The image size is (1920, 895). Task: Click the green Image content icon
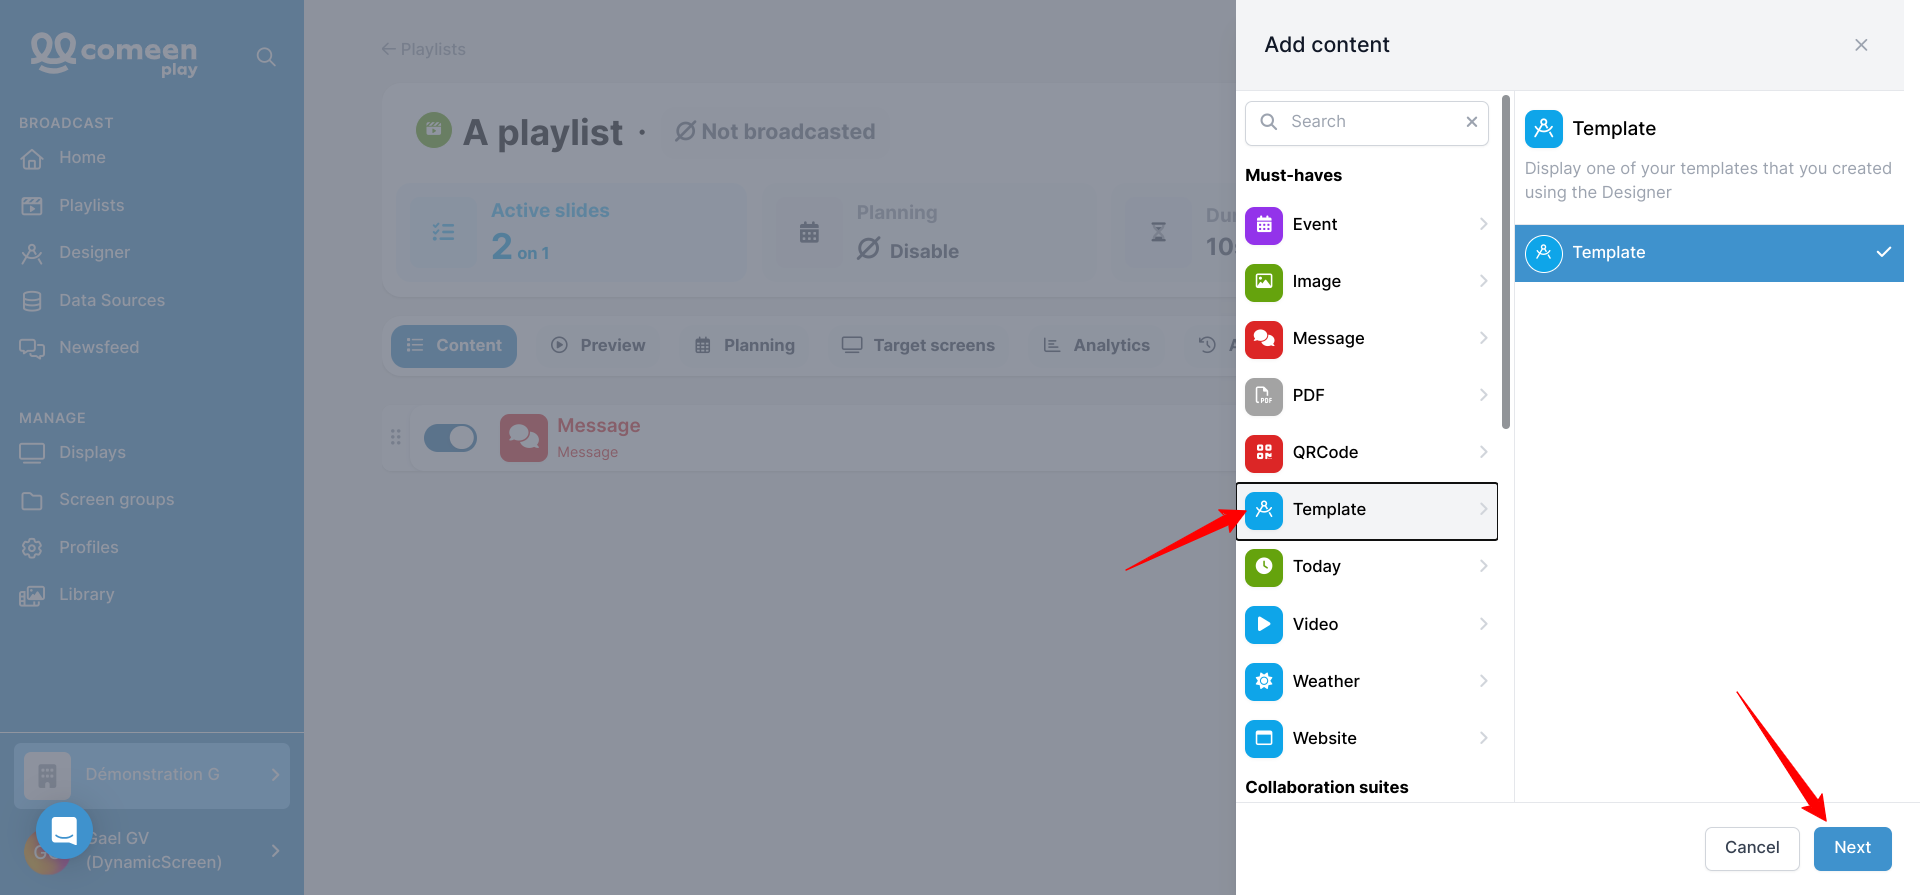1264,282
